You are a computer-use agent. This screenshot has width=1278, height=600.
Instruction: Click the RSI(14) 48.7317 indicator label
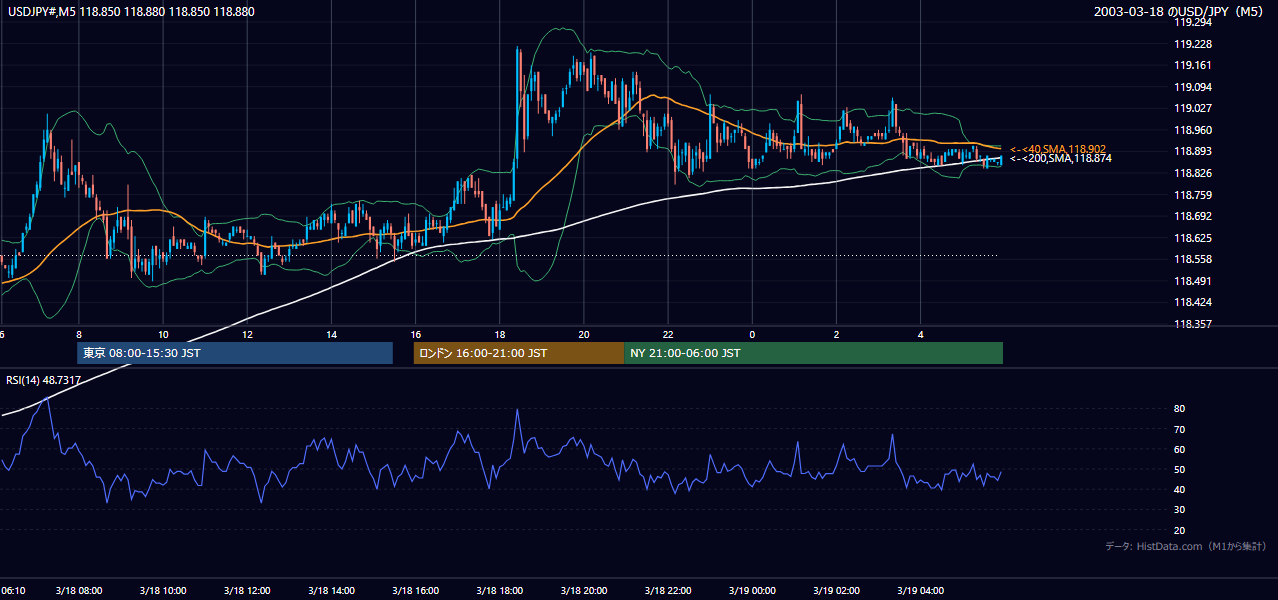click(x=44, y=380)
